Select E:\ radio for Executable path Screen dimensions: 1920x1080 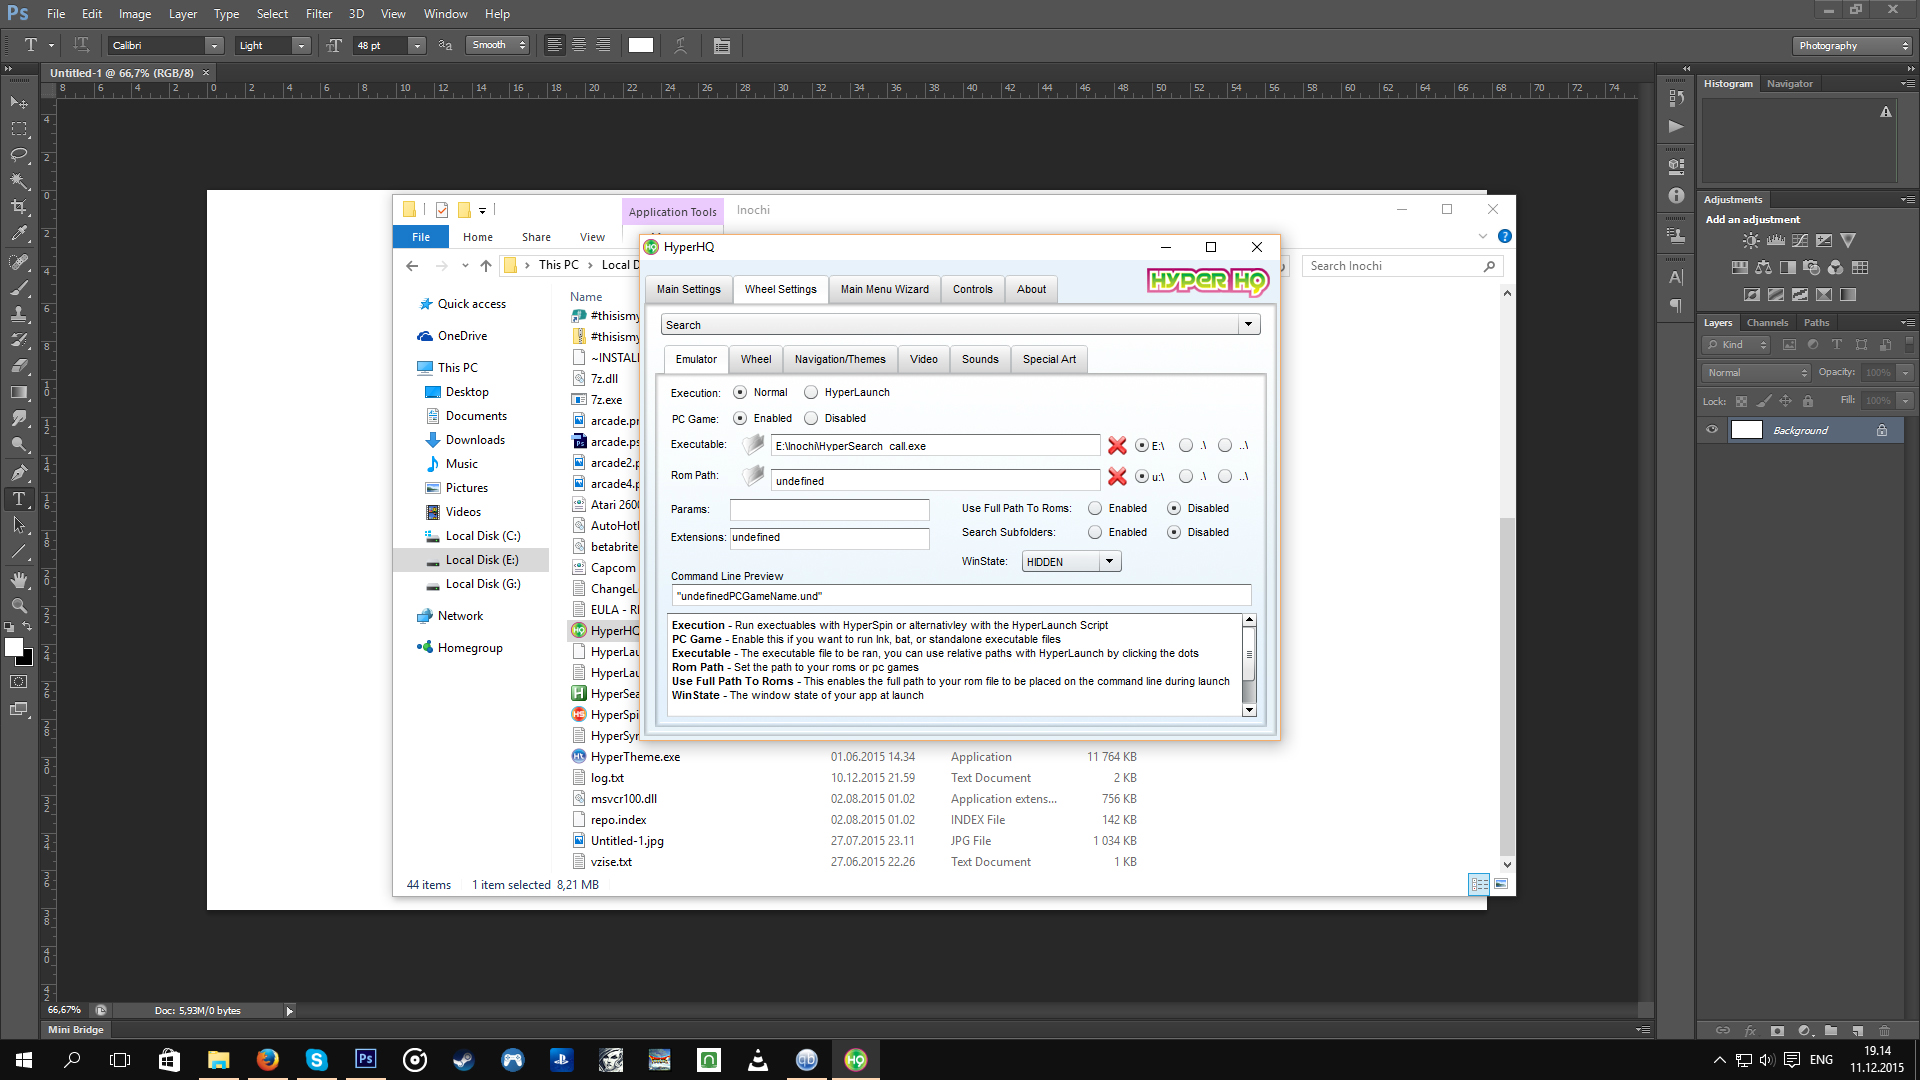pos(1142,446)
